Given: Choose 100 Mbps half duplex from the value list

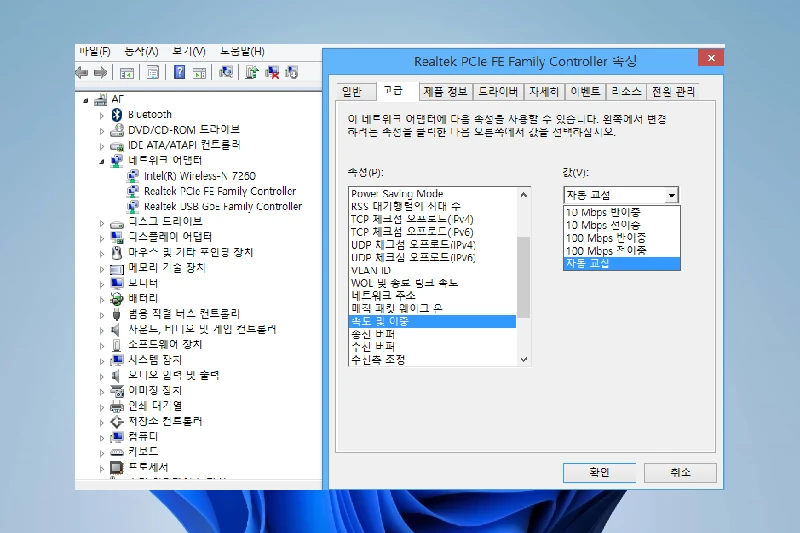Looking at the screenshot, I should pyautogui.click(x=621, y=238).
